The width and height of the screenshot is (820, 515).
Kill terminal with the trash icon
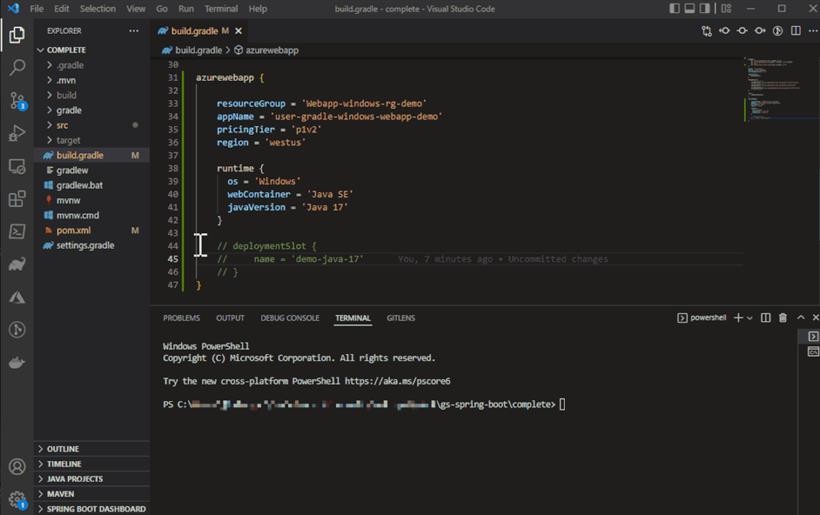click(x=783, y=317)
